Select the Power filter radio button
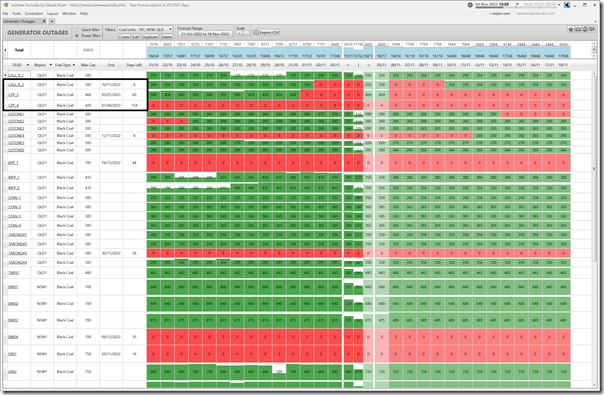Image resolution: width=604 pixels, height=395 pixels. 77,36
